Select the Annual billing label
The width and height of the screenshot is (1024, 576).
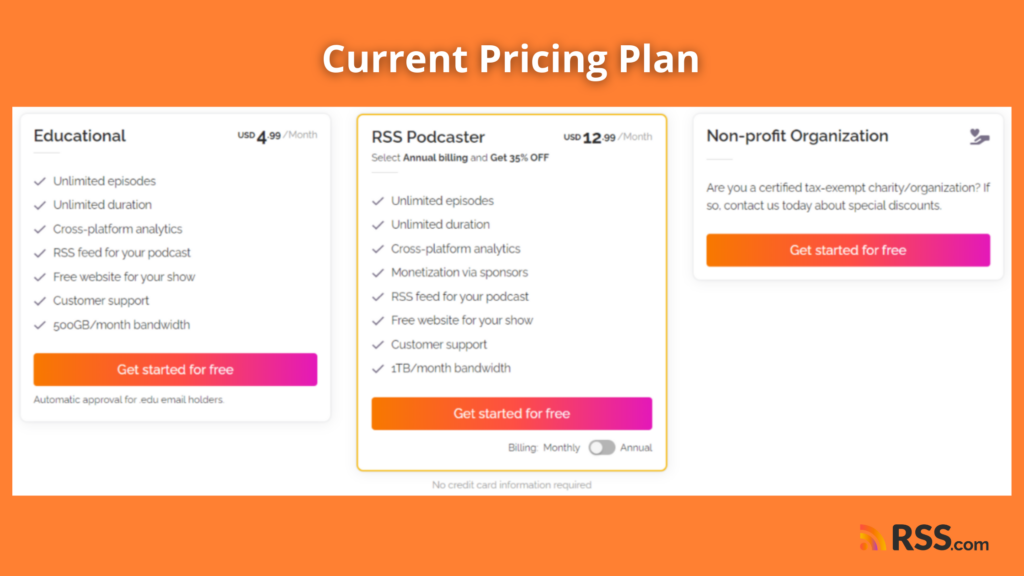[x=636, y=447]
